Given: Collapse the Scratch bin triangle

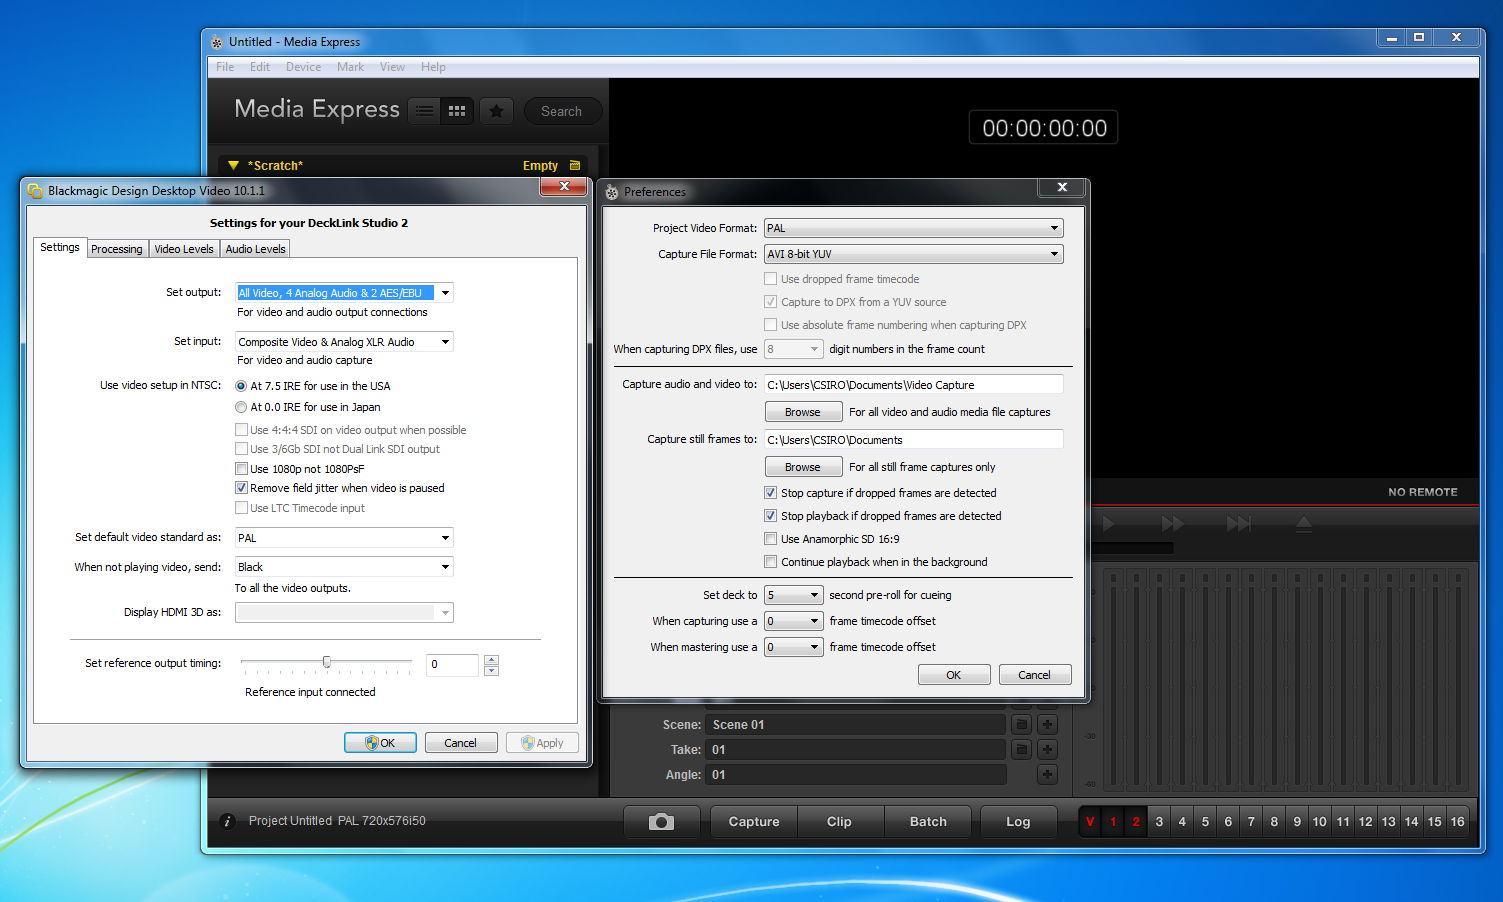Looking at the screenshot, I should 233,165.
